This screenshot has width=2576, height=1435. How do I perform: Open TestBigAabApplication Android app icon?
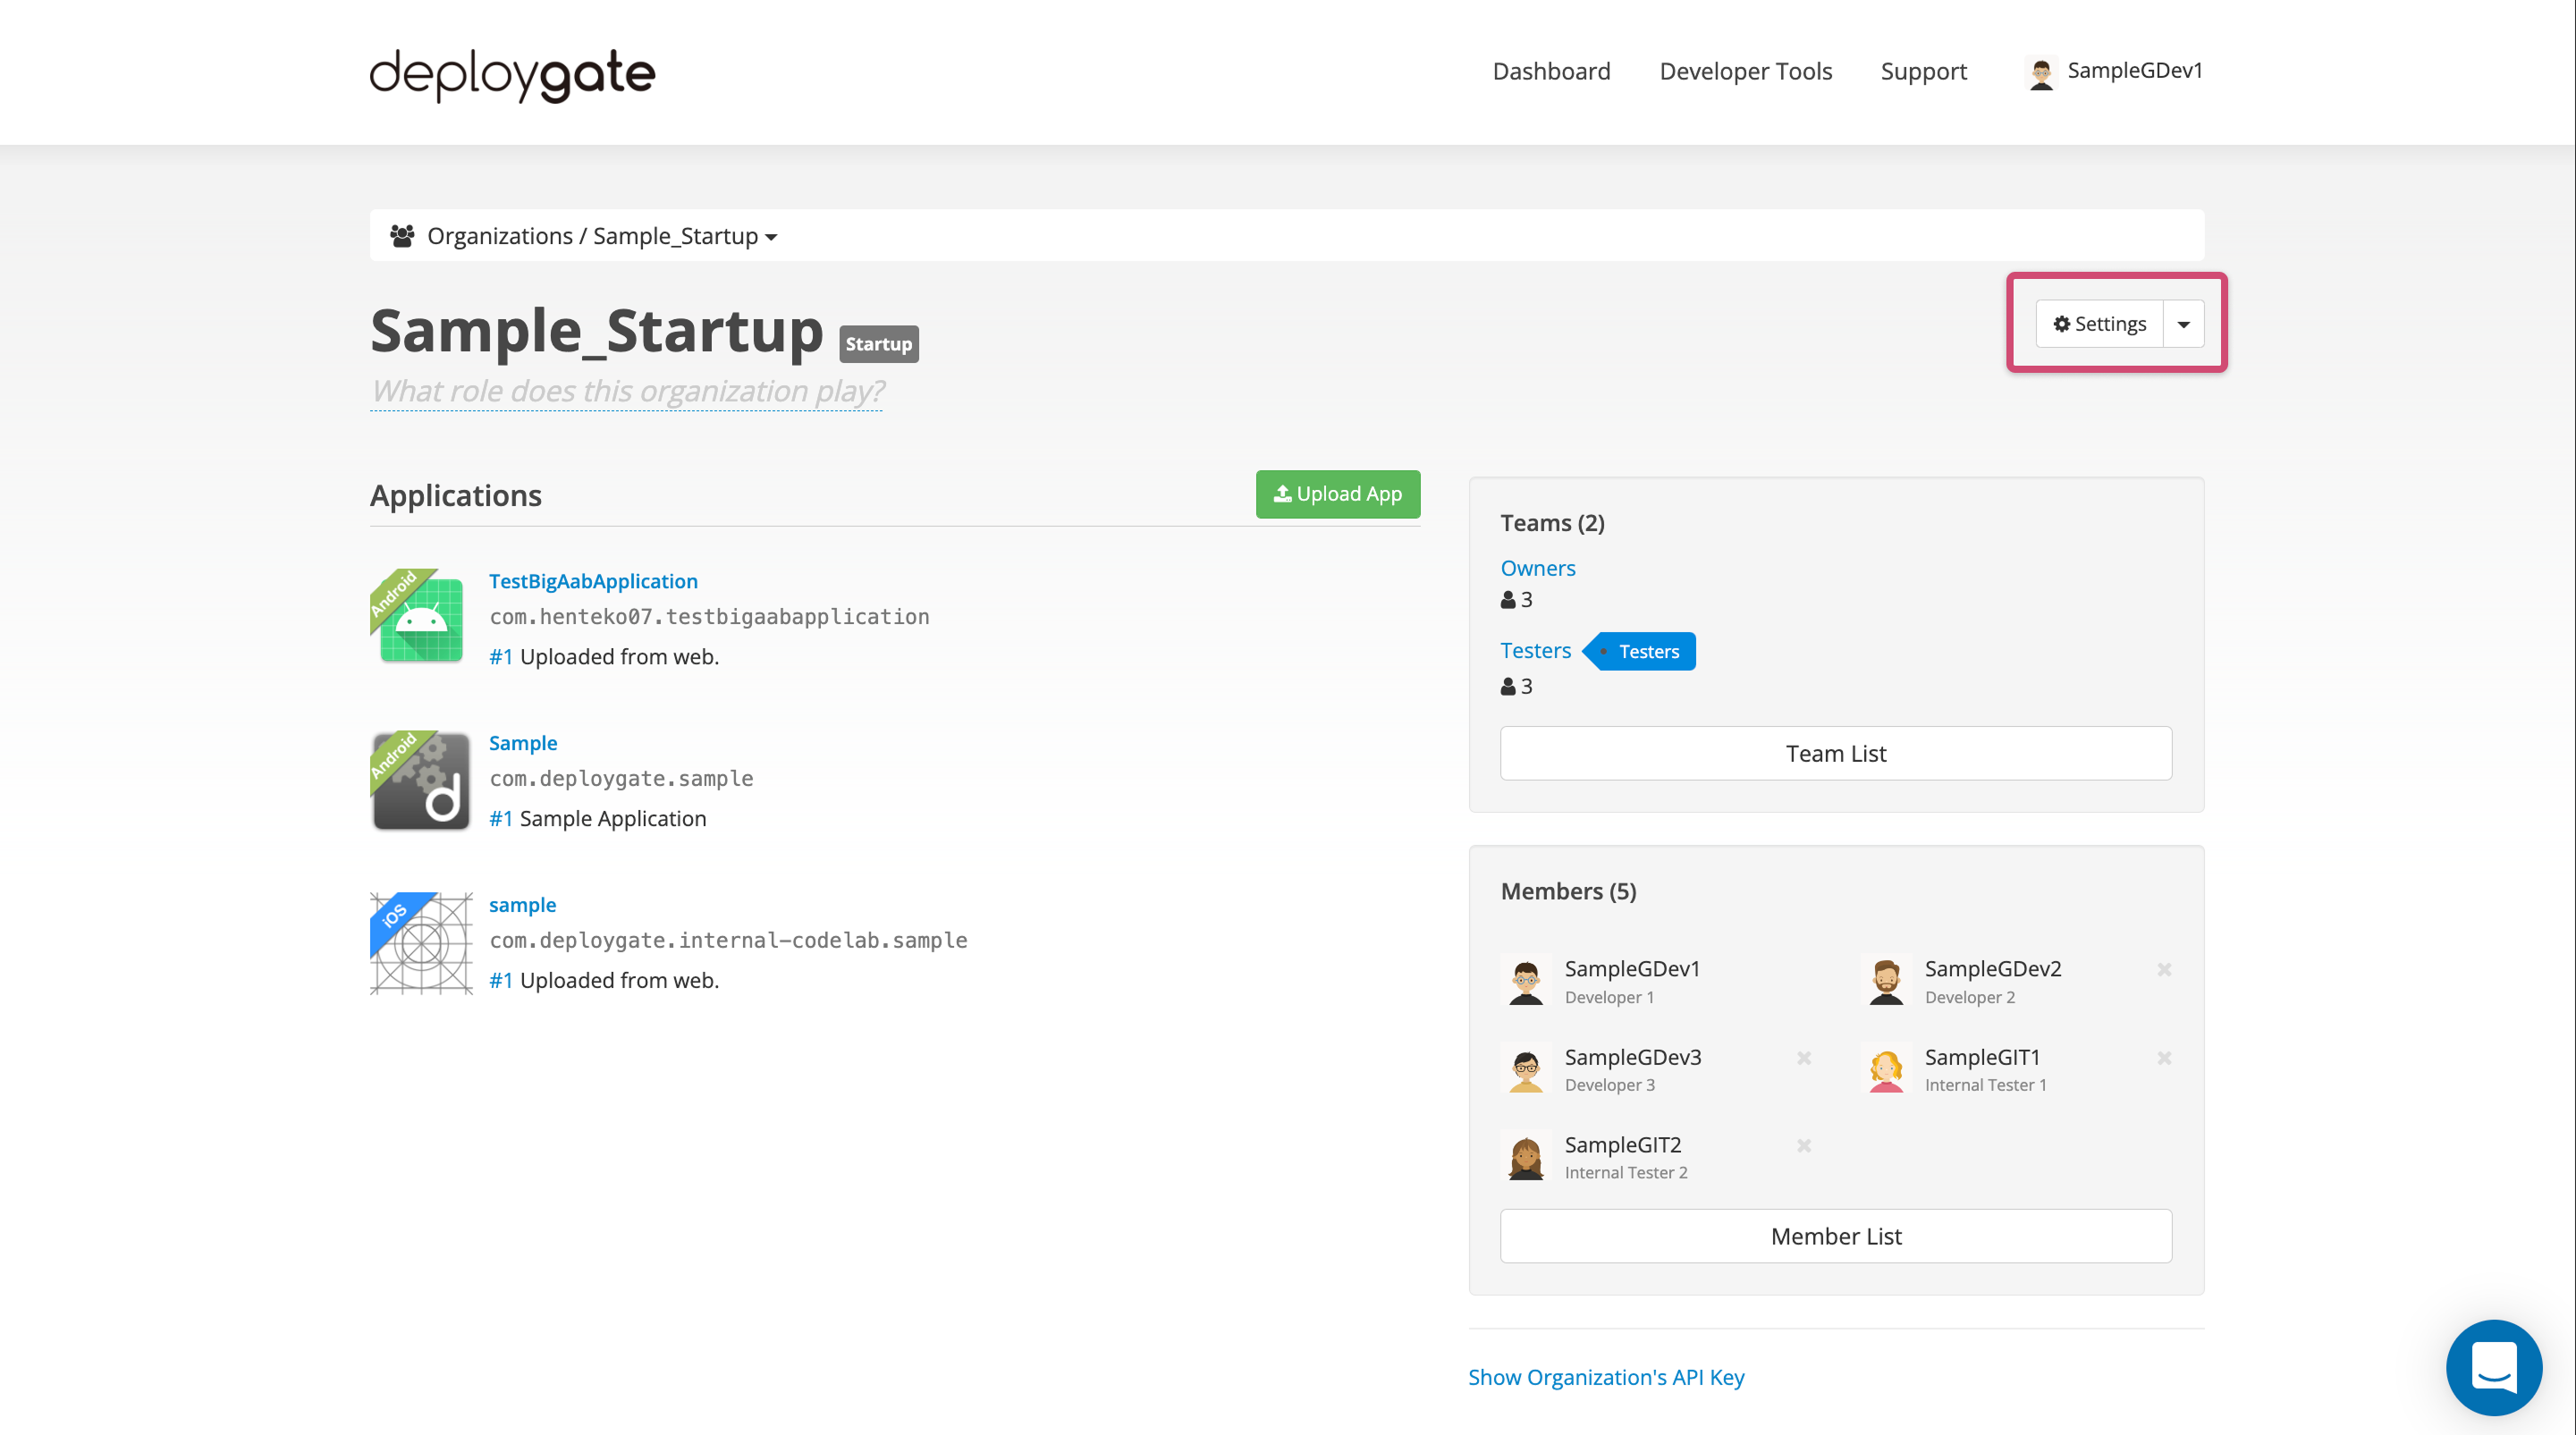click(421, 617)
